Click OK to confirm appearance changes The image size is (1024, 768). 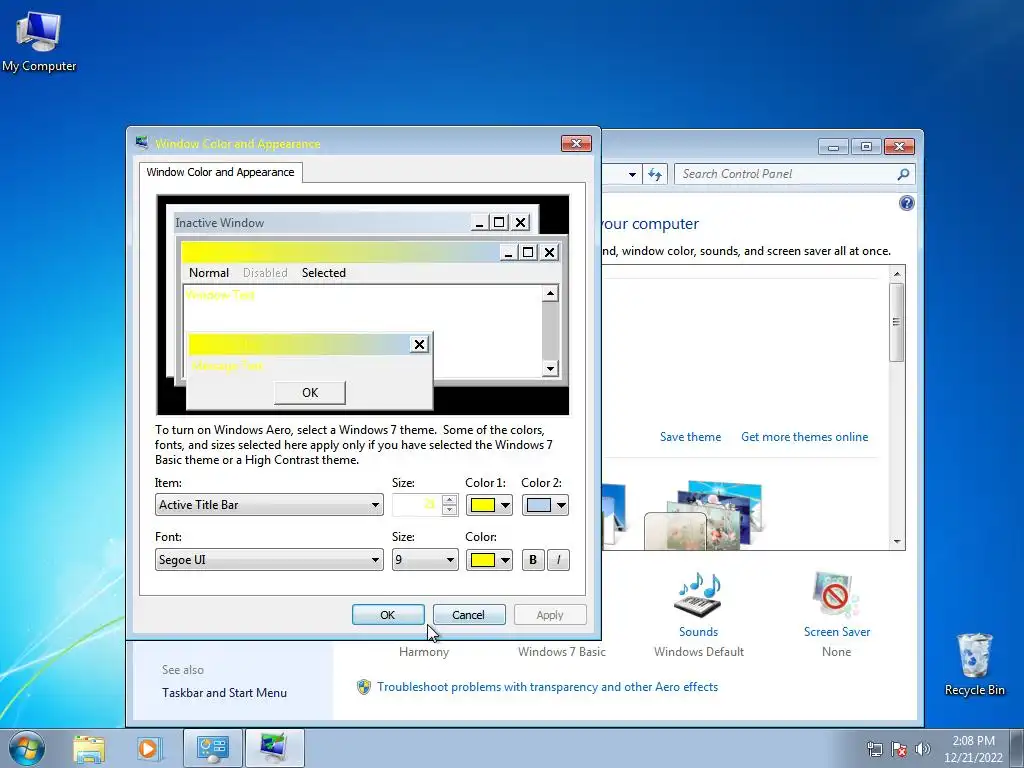pos(388,615)
